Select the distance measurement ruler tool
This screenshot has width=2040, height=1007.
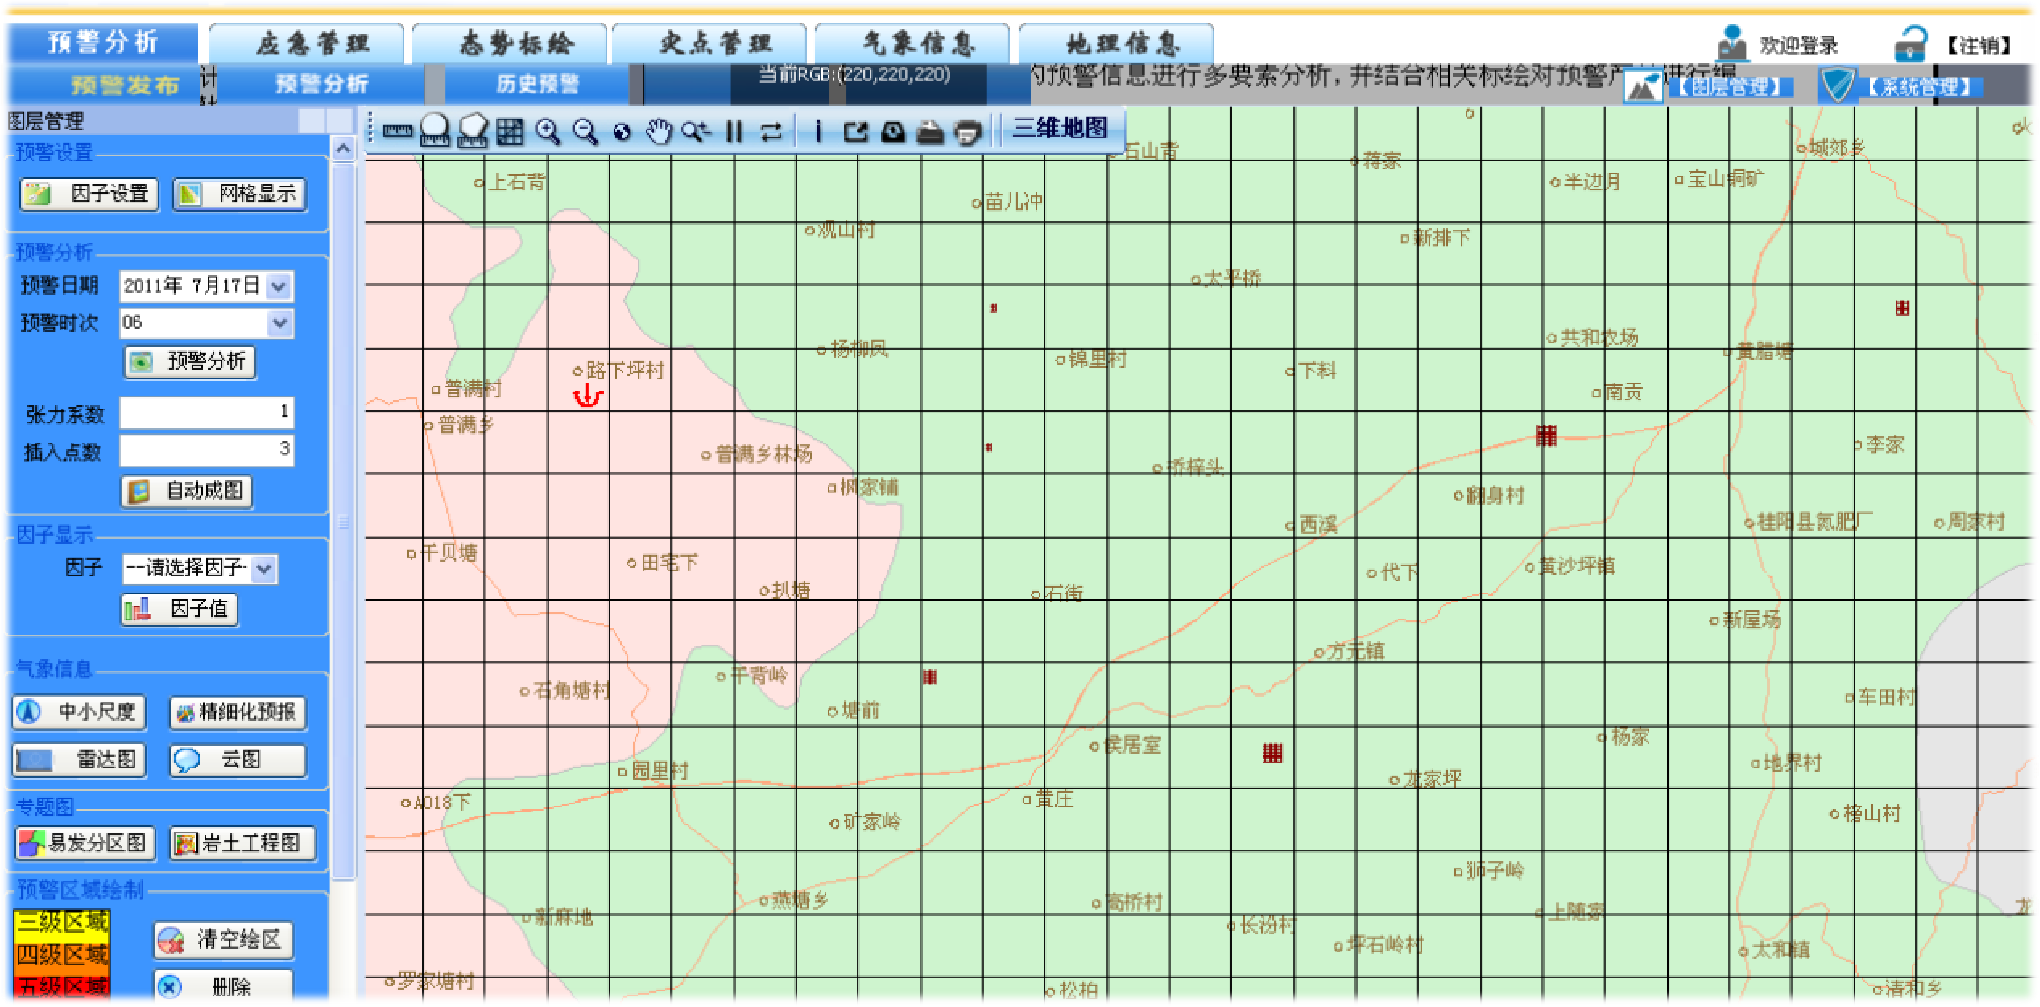tap(397, 131)
